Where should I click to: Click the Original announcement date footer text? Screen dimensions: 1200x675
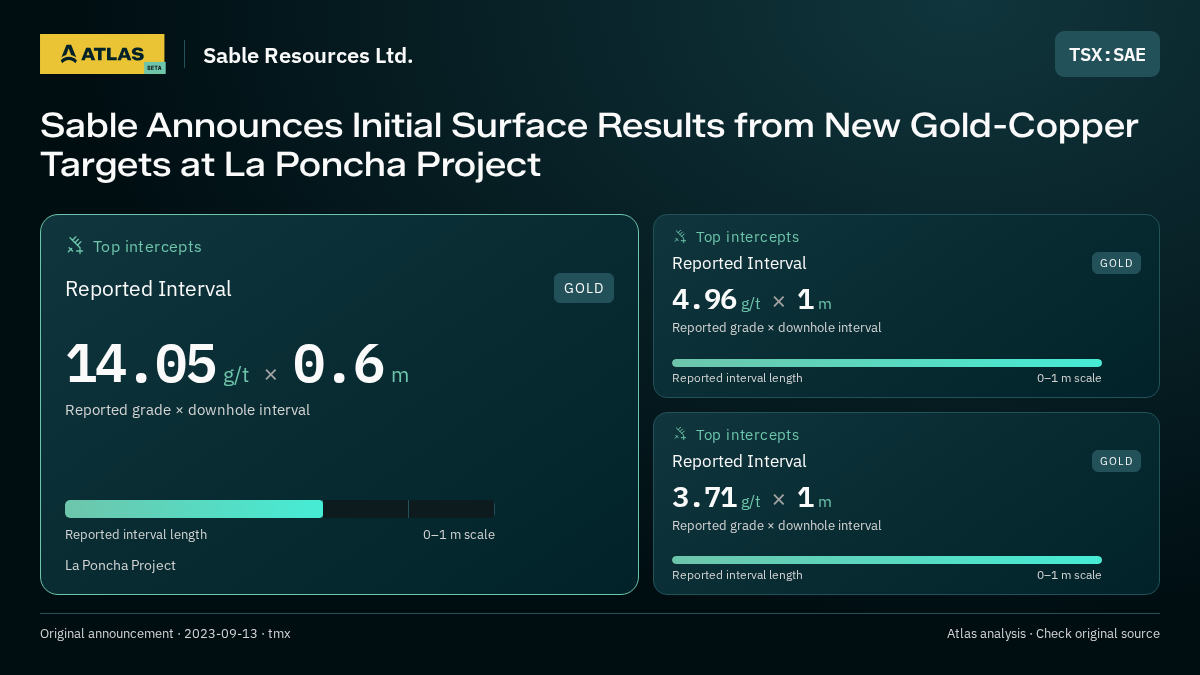point(165,633)
